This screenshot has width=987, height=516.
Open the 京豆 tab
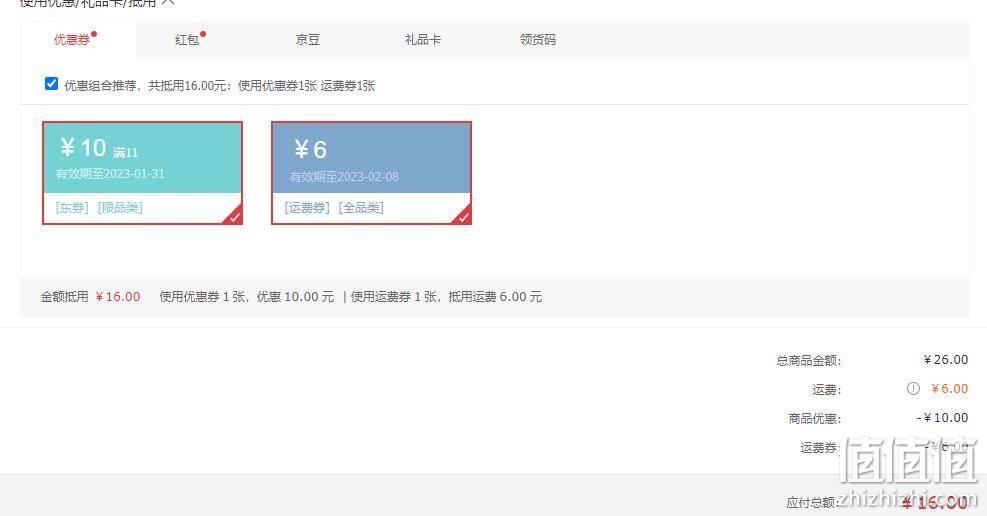click(308, 40)
